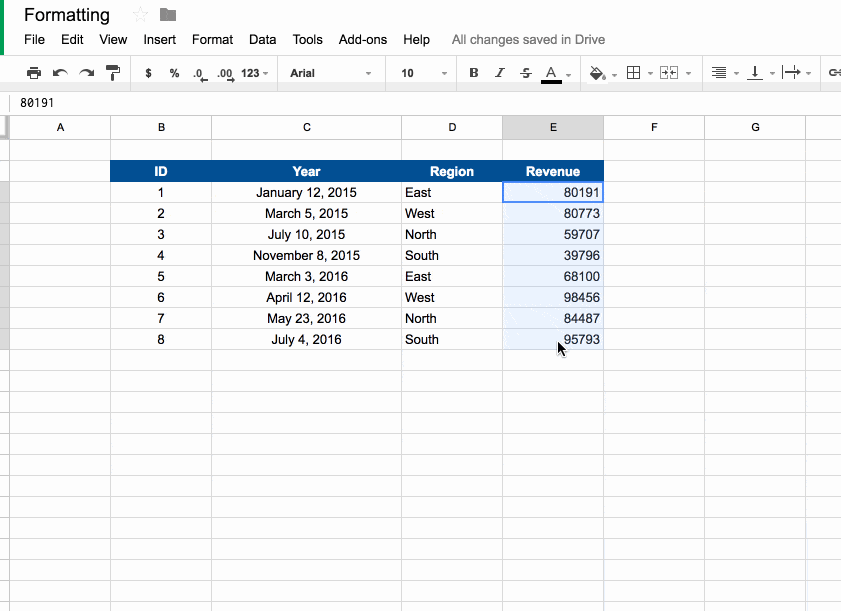Toggle bold formatting
This screenshot has width=841, height=611.
click(x=474, y=73)
